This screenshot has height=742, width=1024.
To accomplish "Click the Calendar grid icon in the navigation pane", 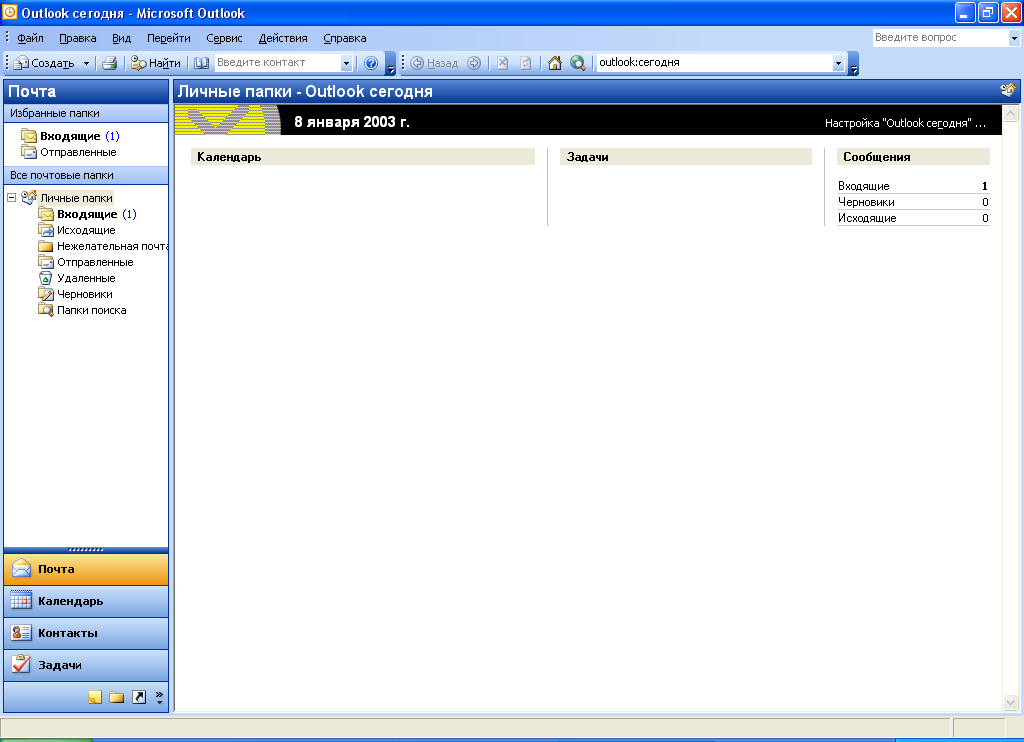I will (x=21, y=600).
